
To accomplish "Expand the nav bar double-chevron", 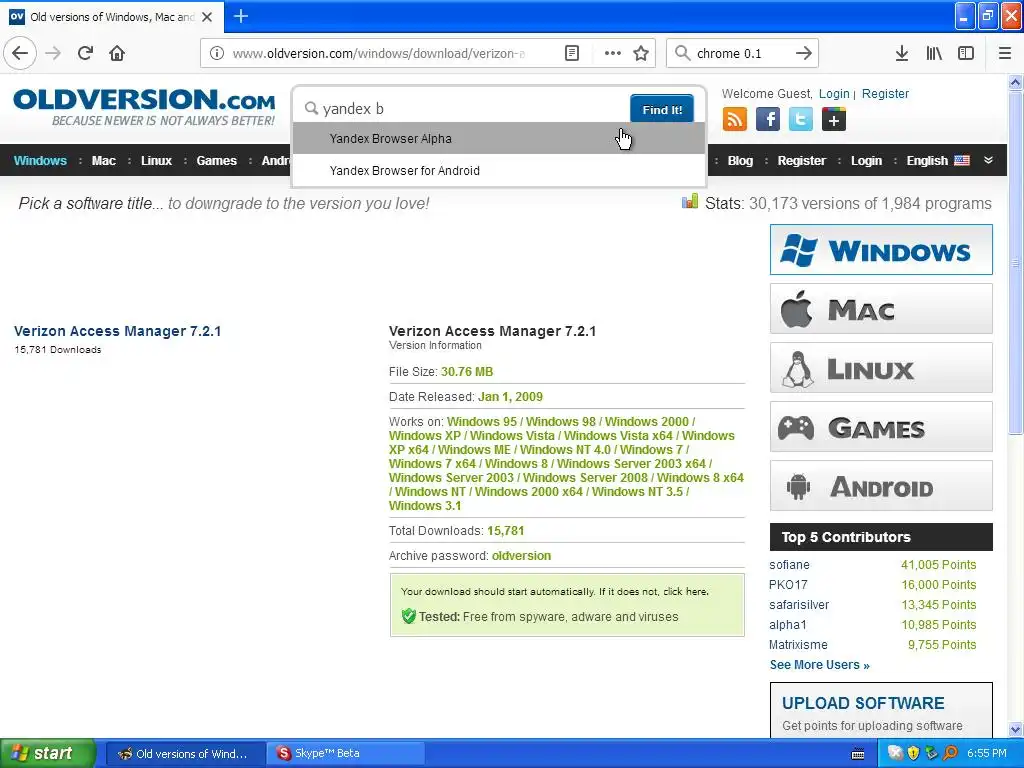I will coord(989,160).
